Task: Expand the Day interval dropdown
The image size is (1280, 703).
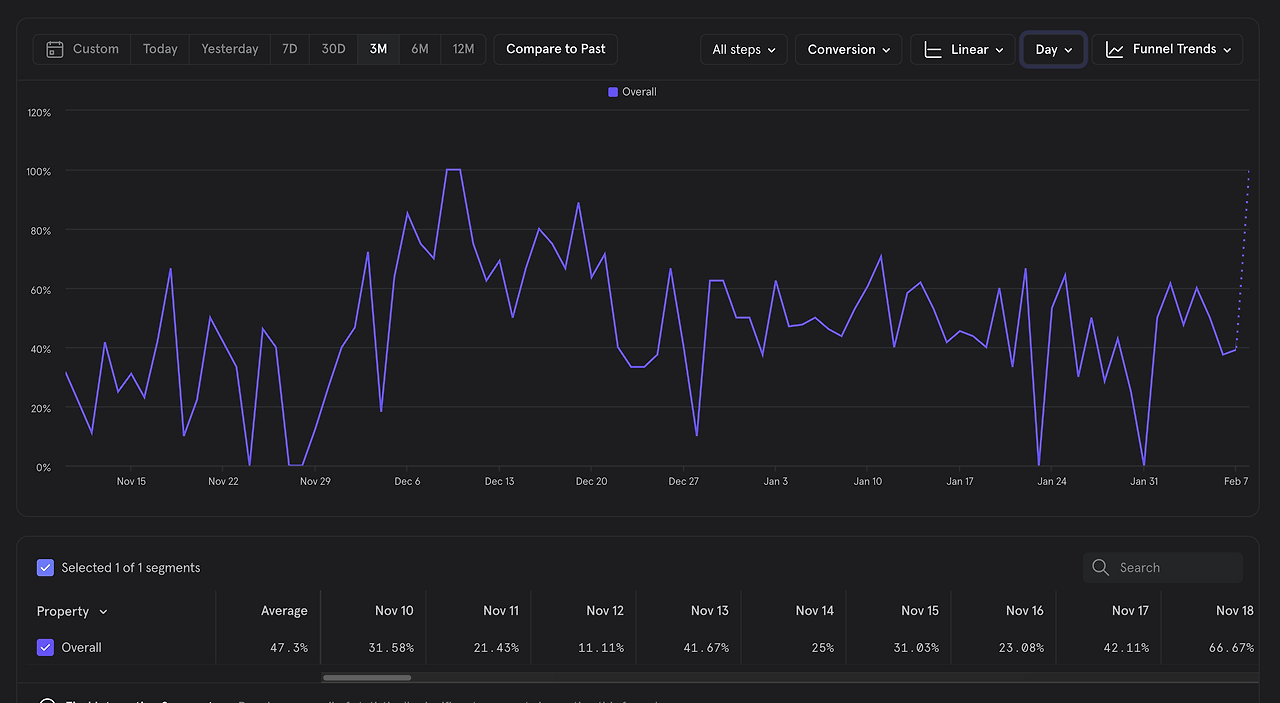Action: (x=1053, y=49)
